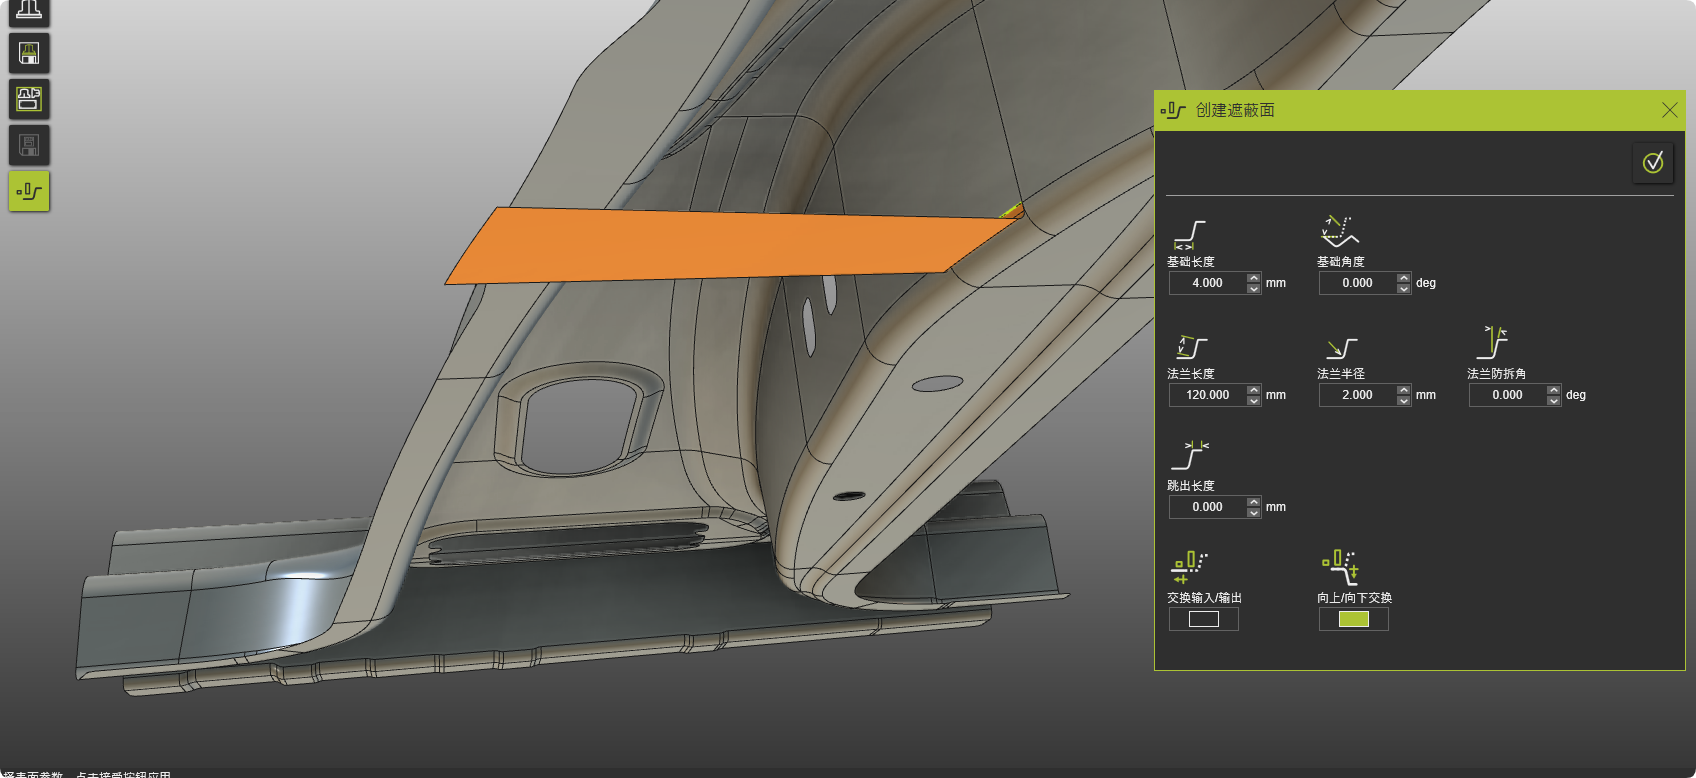Click the 法兰长度 input field showing 120.000
The image size is (1696, 778).
(x=1208, y=395)
